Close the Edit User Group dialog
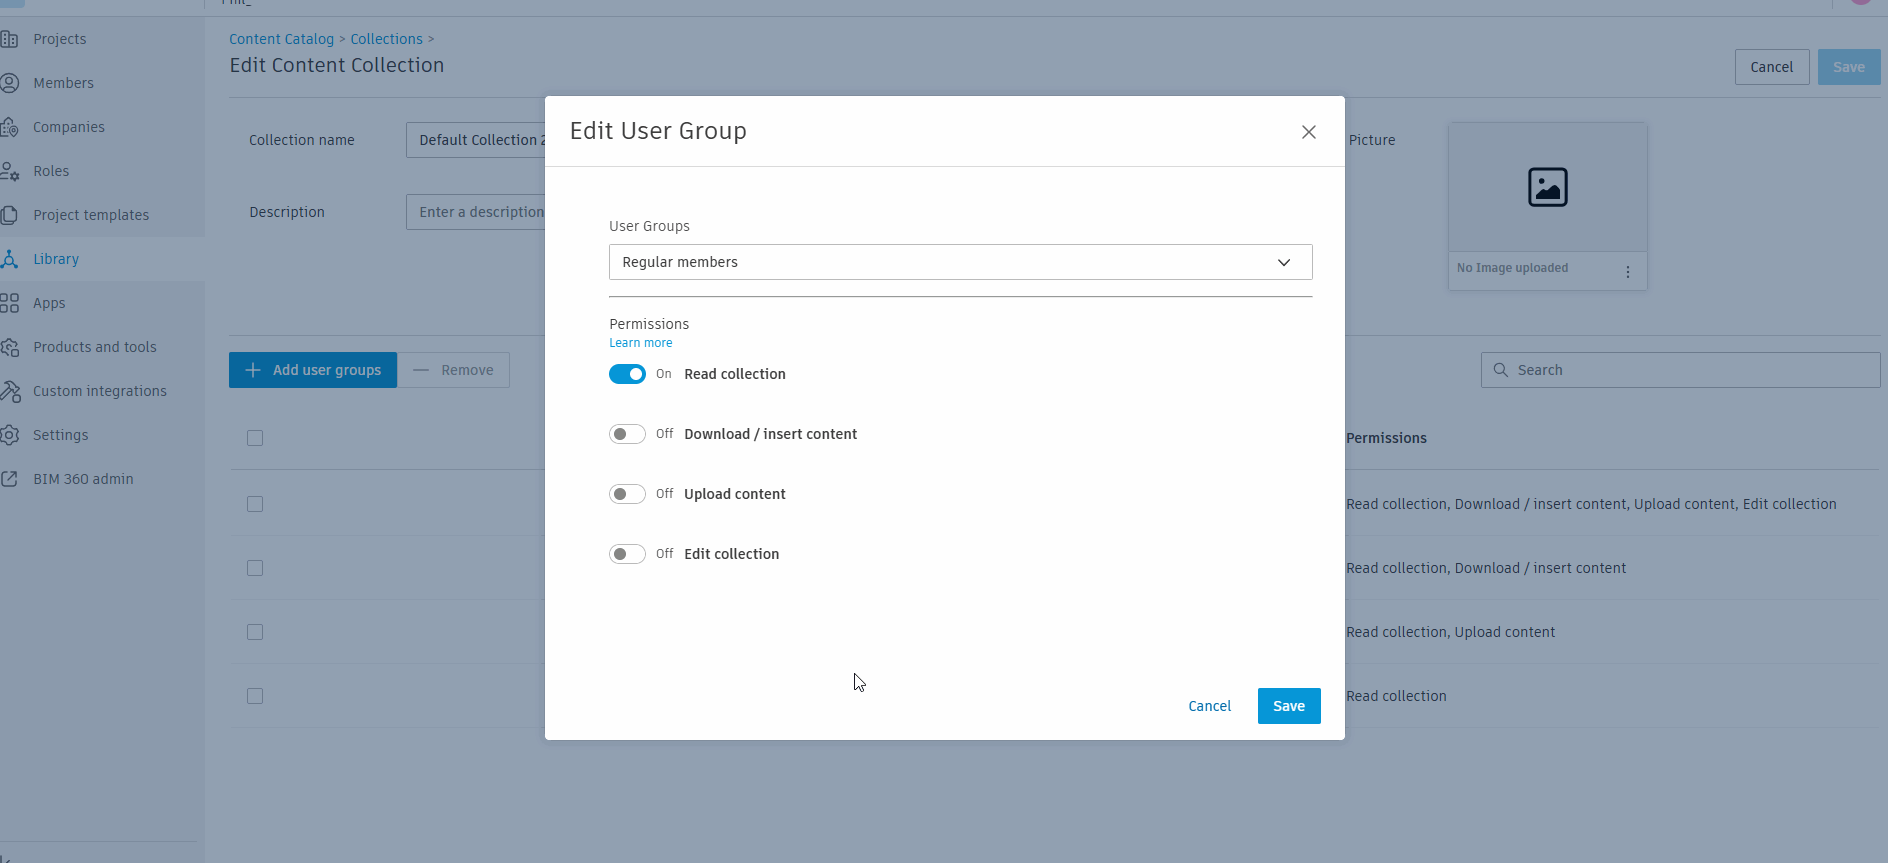This screenshot has height=863, width=1888. click(1308, 132)
